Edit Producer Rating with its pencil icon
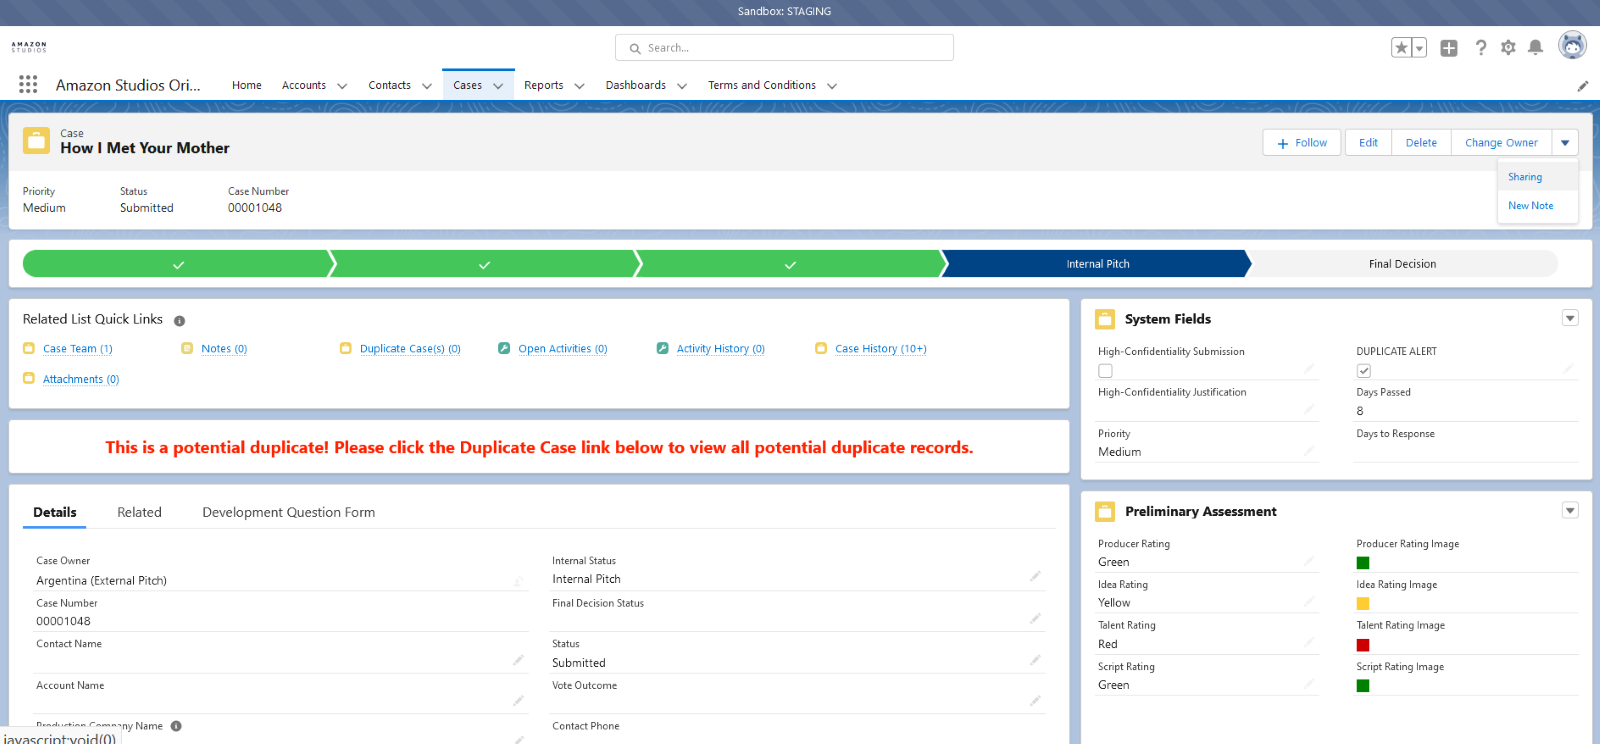 point(1309,560)
